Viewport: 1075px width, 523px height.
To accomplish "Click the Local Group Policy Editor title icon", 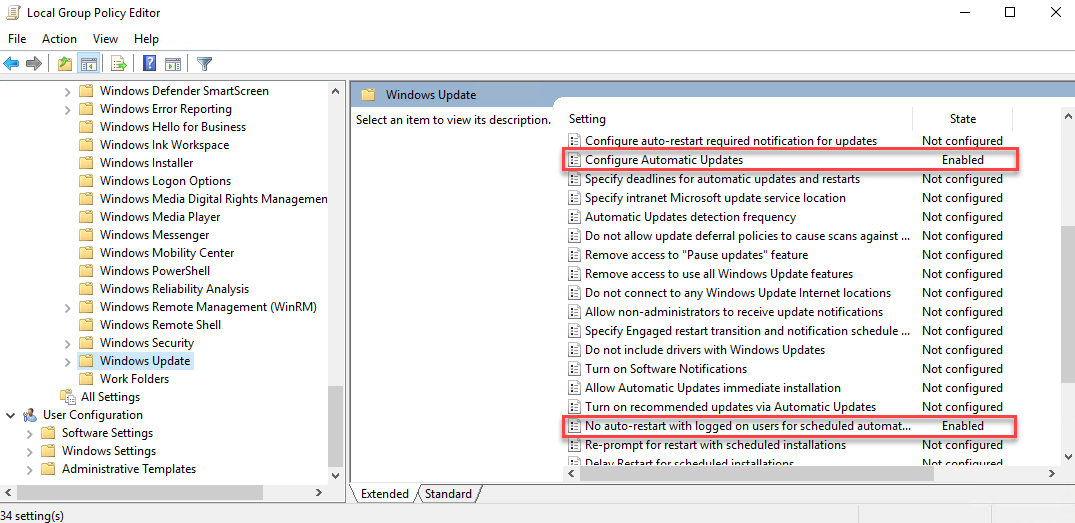I will coord(12,12).
